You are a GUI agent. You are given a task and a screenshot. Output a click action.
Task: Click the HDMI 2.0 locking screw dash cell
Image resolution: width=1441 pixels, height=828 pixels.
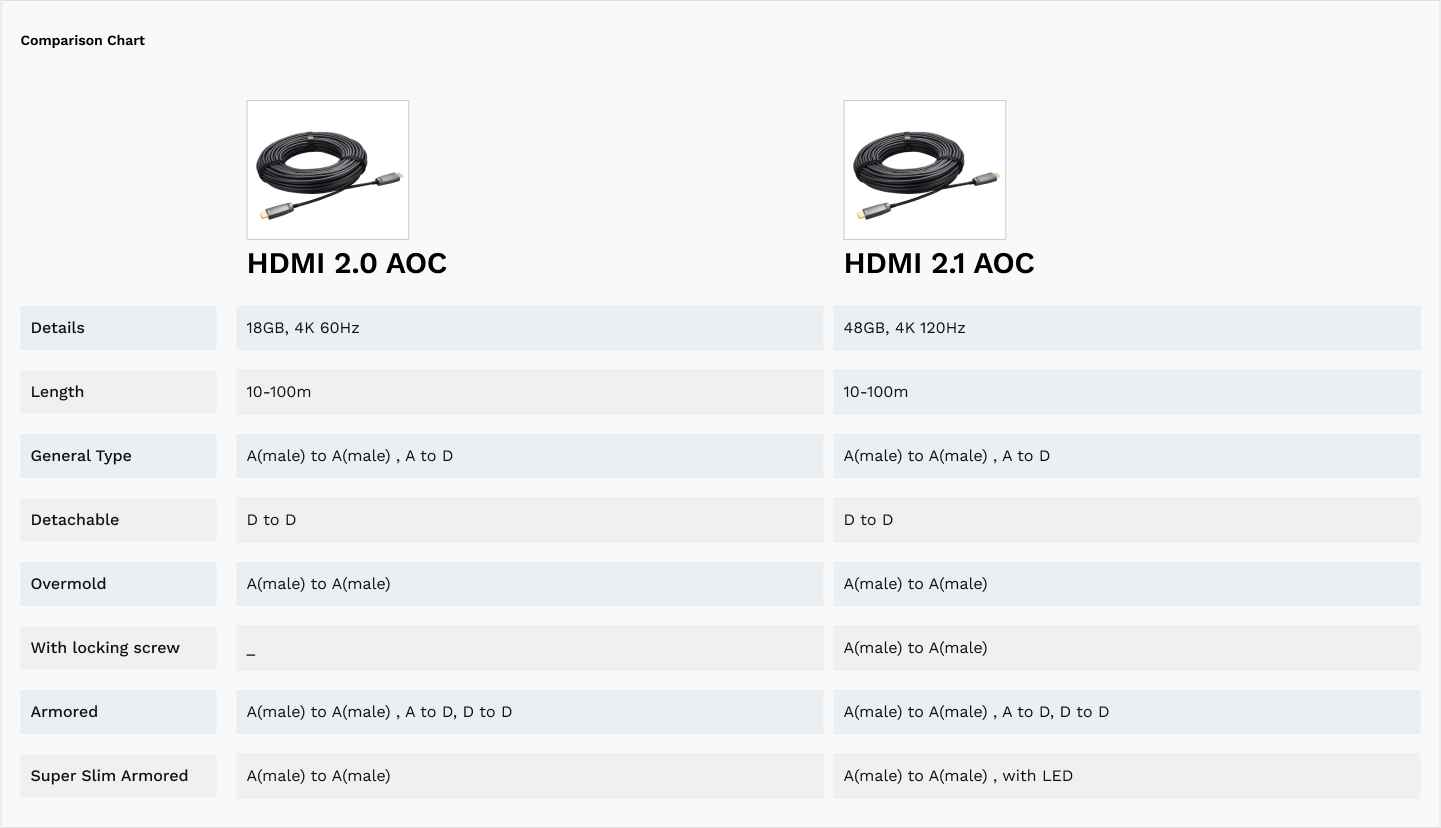click(x=251, y=650)
